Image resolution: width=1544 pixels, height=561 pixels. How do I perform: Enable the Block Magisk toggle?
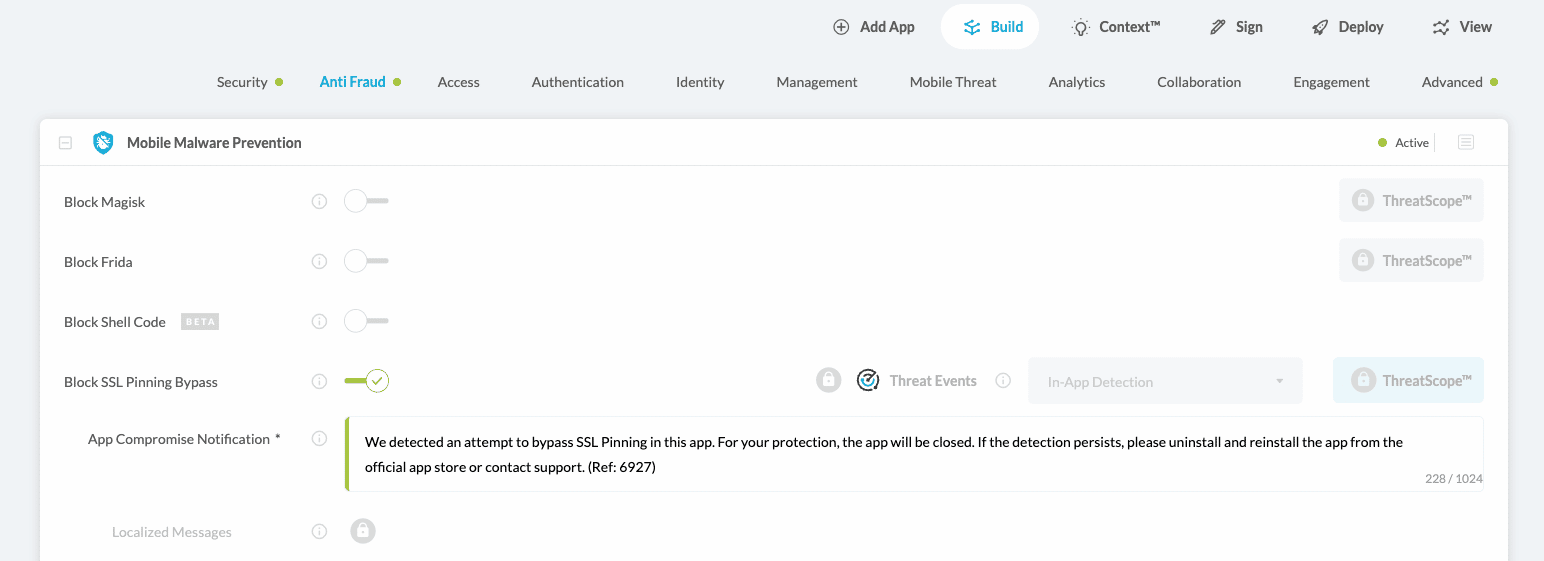pyautogui.click(x=365, y=202)
